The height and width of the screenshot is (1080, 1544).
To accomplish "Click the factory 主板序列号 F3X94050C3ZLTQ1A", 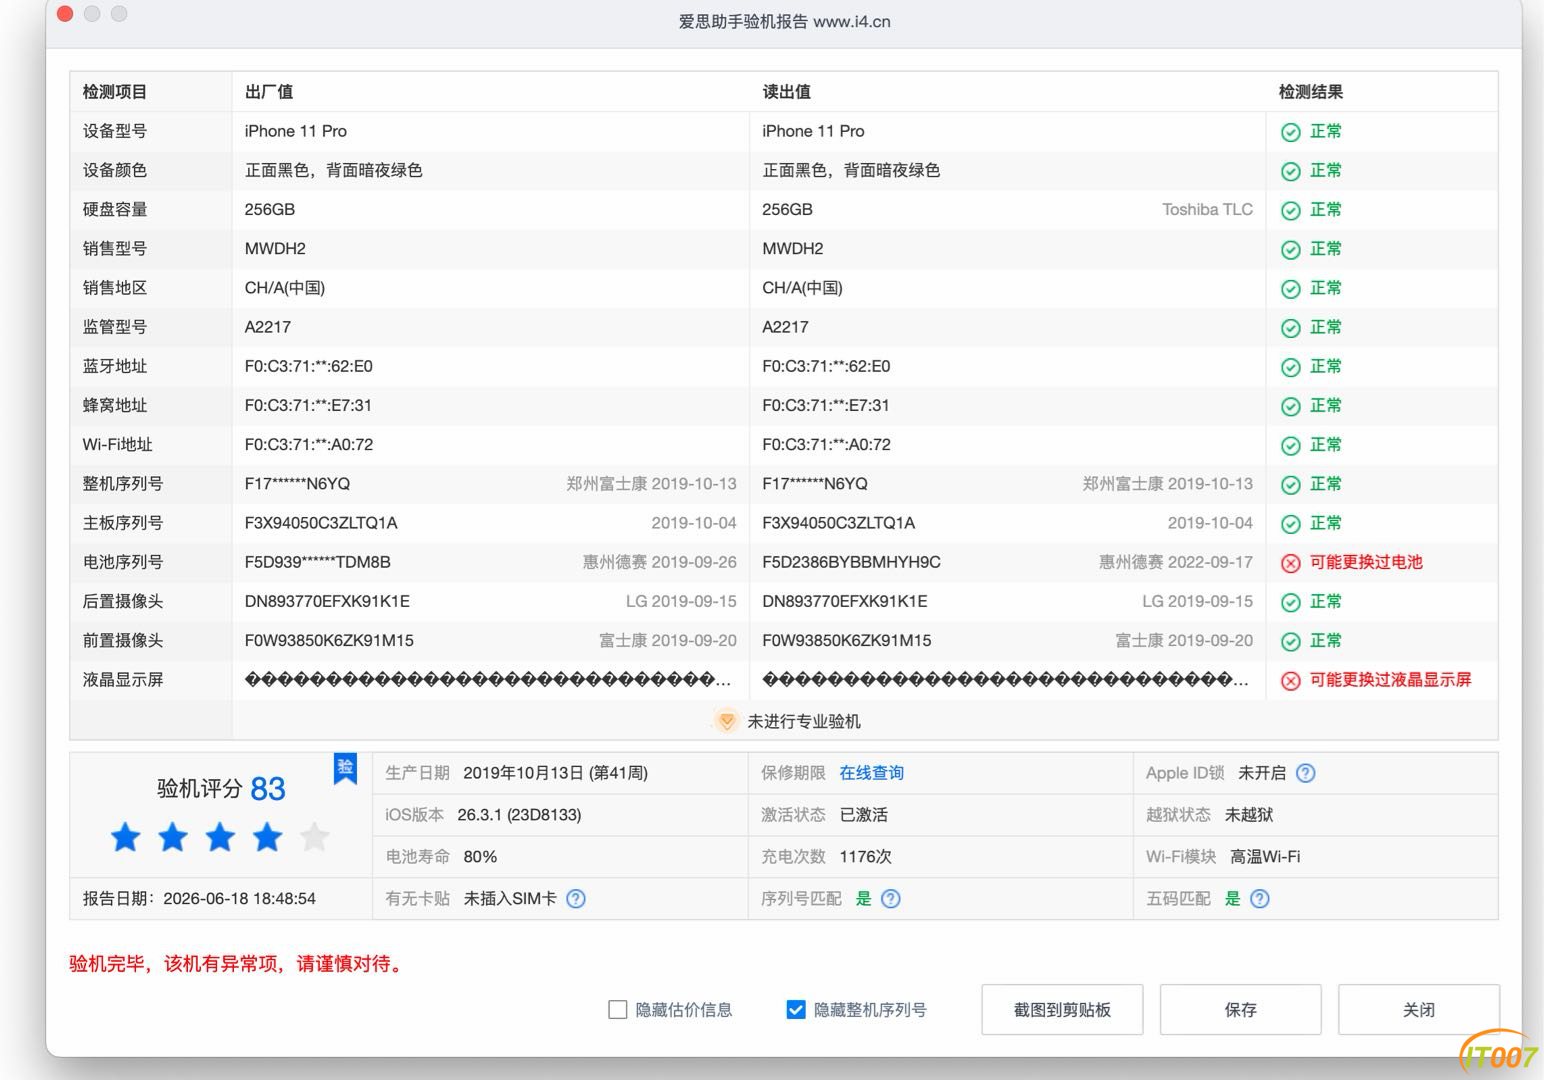I will pos(321,523).
